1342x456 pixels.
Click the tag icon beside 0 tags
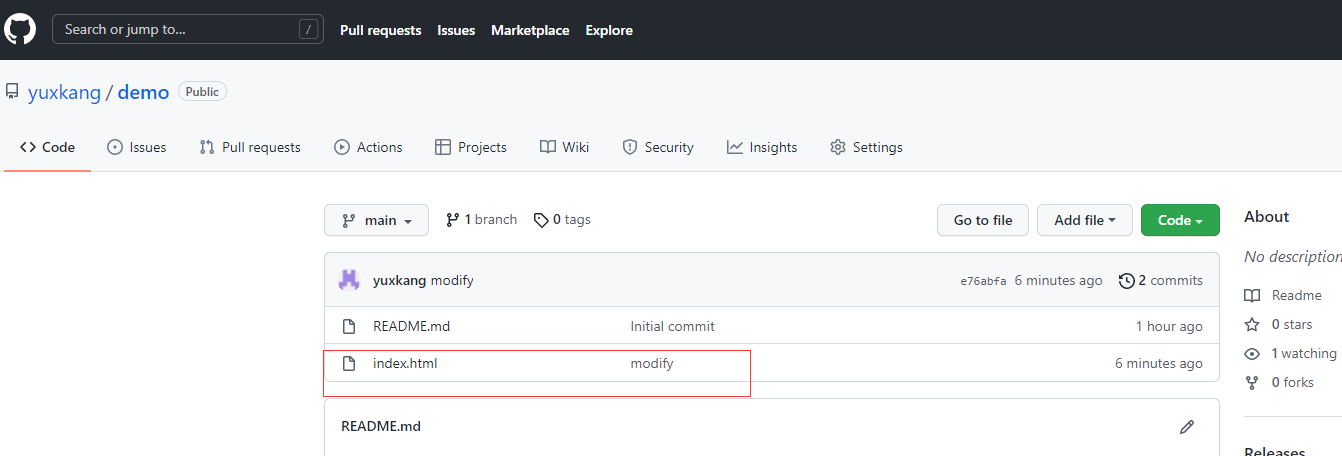[x=541, y=220]
